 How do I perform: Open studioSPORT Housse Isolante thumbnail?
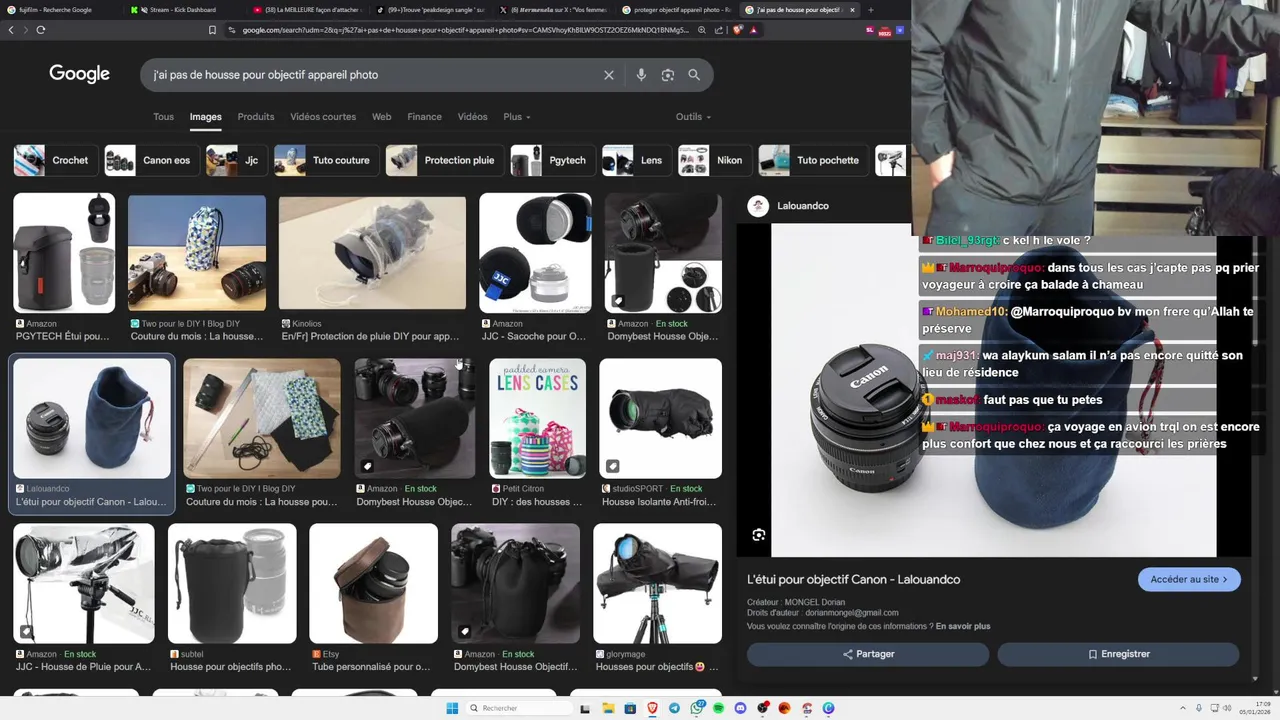(660, 418)
